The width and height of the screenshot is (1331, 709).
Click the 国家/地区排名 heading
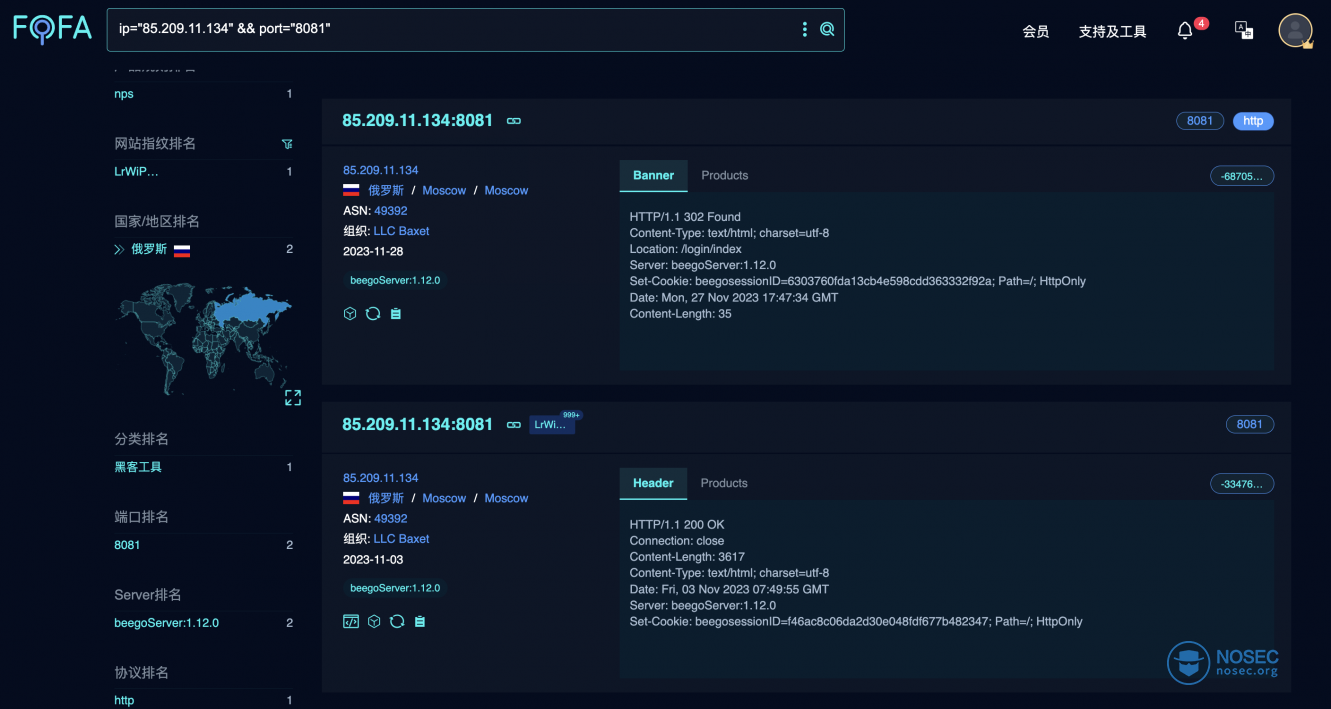157,221
